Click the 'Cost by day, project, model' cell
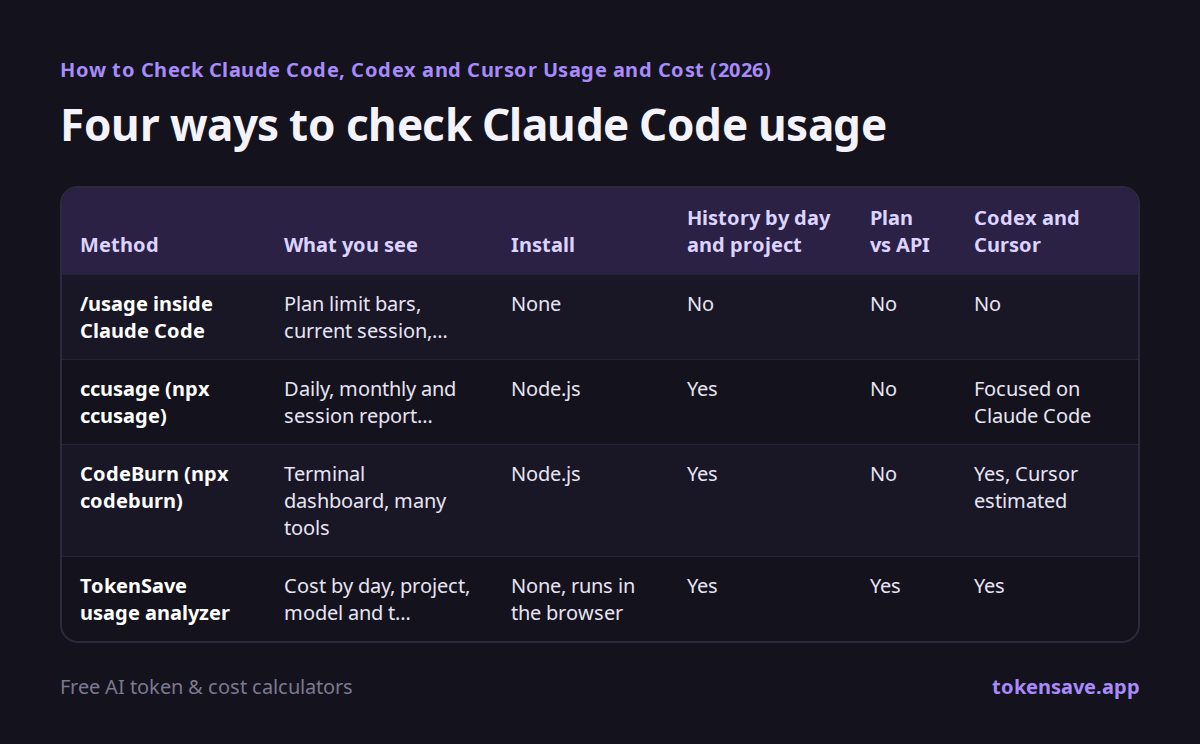 [377, 599]
